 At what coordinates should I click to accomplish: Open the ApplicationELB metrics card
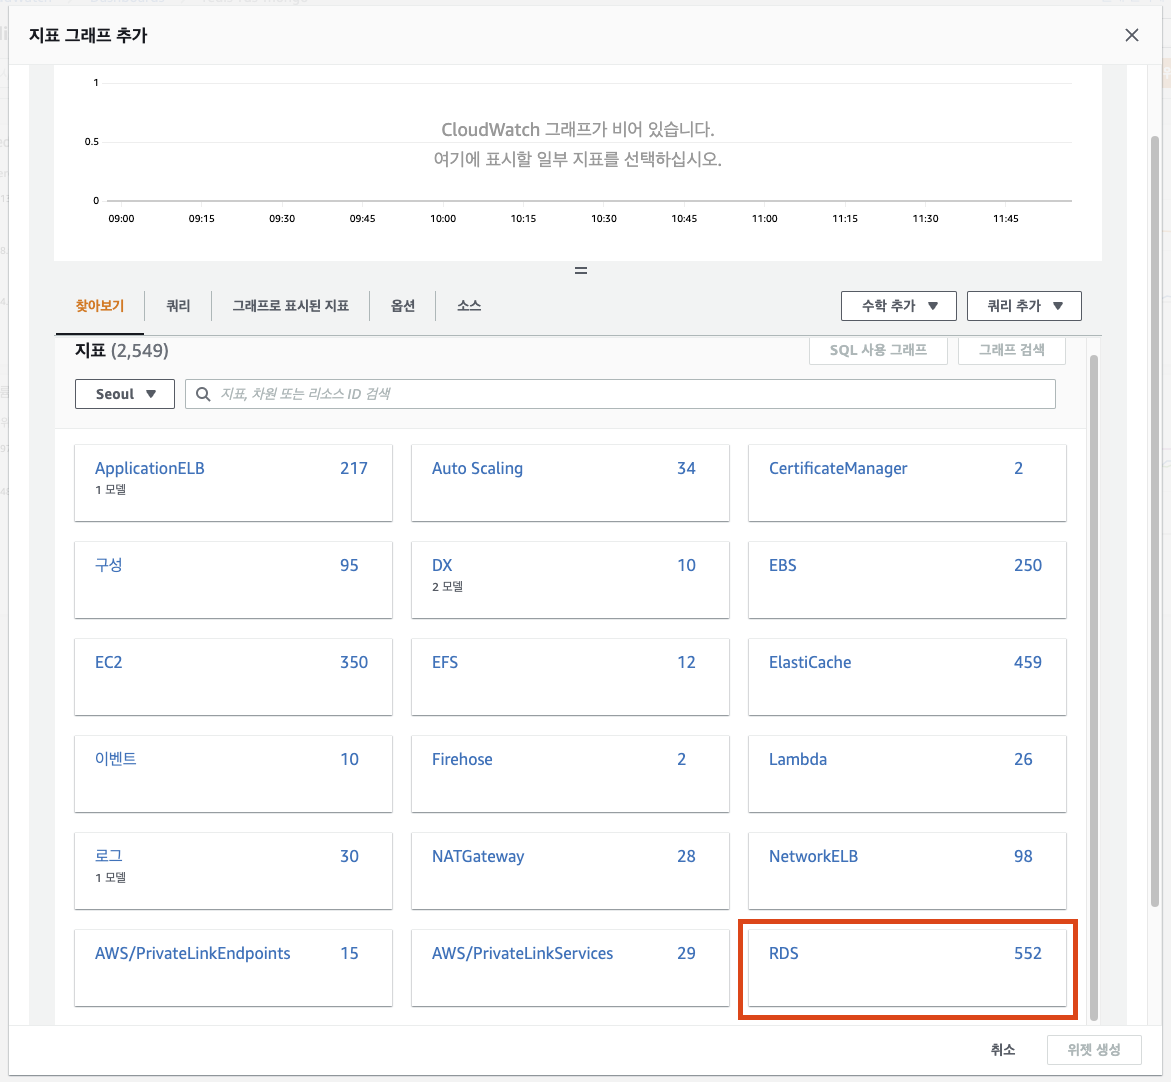233,482
